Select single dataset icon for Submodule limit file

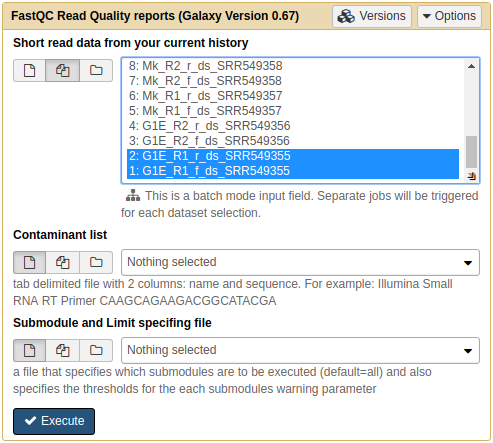[x=29, y=351]
